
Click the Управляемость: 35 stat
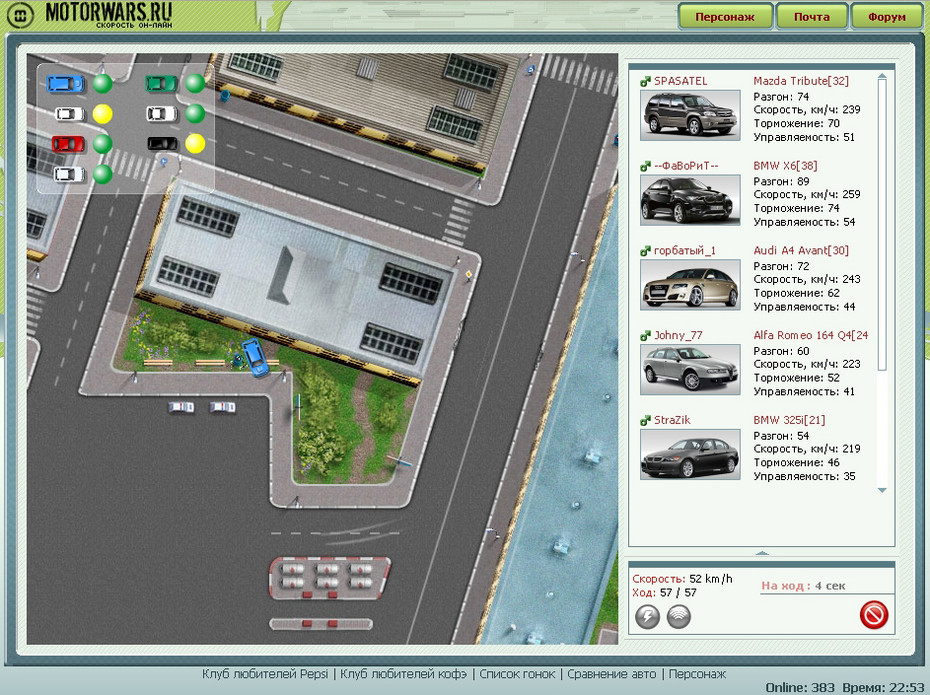click(804, 476)
